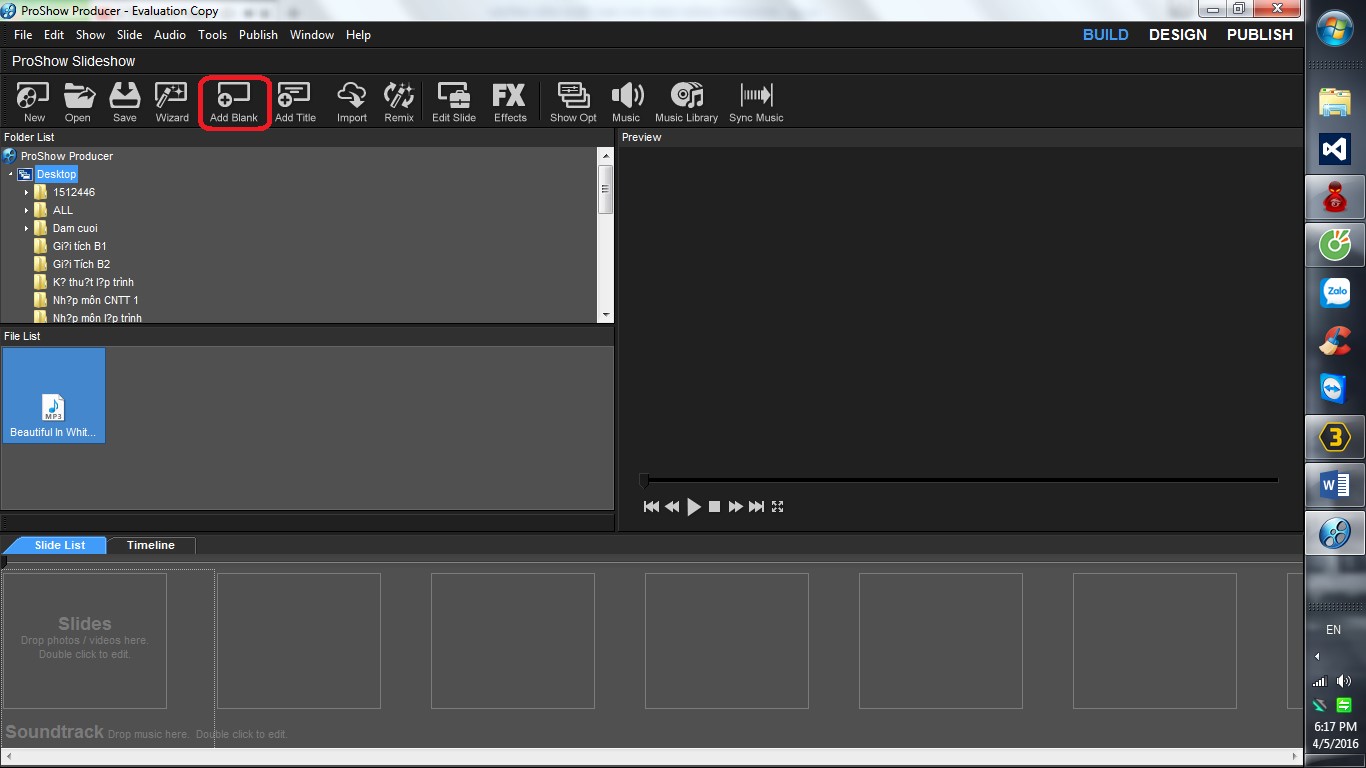Insert a title slide using Add Title

295,103
